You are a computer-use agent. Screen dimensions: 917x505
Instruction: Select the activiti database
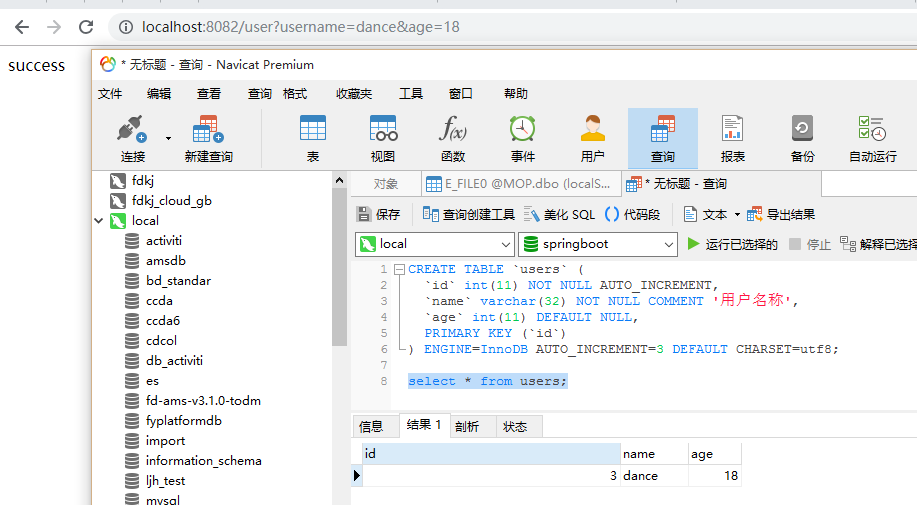(x=164, y=241)
